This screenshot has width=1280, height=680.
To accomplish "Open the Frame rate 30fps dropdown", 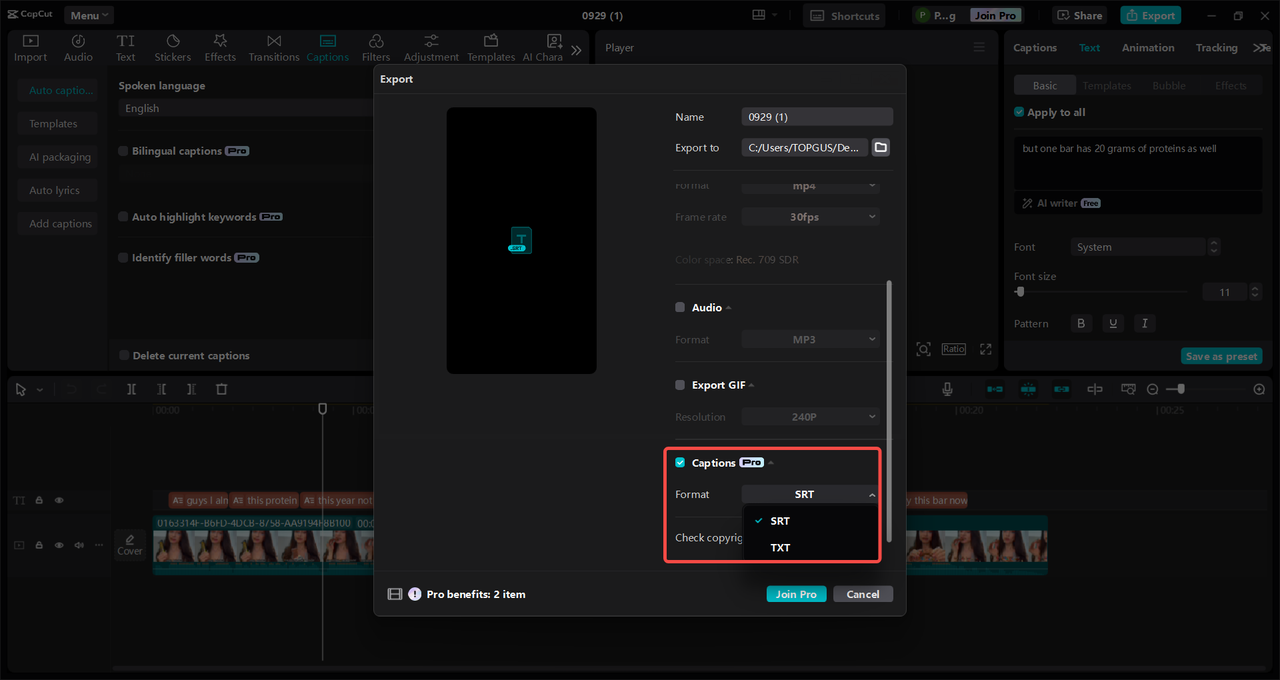I will tap(811, 217).
